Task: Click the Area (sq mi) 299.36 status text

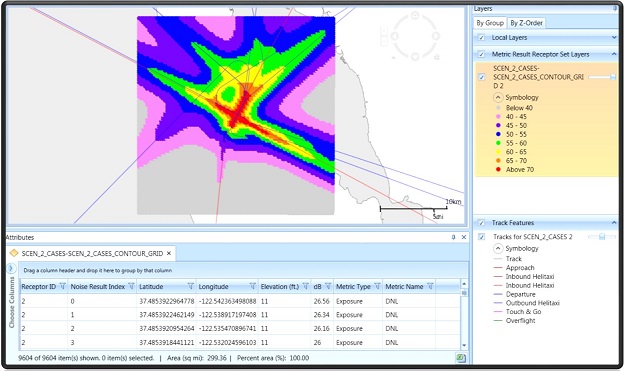Action: pyautogui.click(x=197, y=358)
